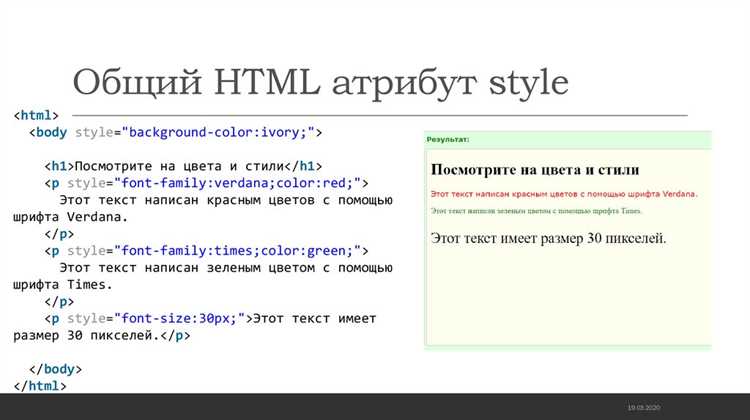This screenshot has width=750, height=420.
Task: Click the "Результат:" label above the preview
Action: 448,140
